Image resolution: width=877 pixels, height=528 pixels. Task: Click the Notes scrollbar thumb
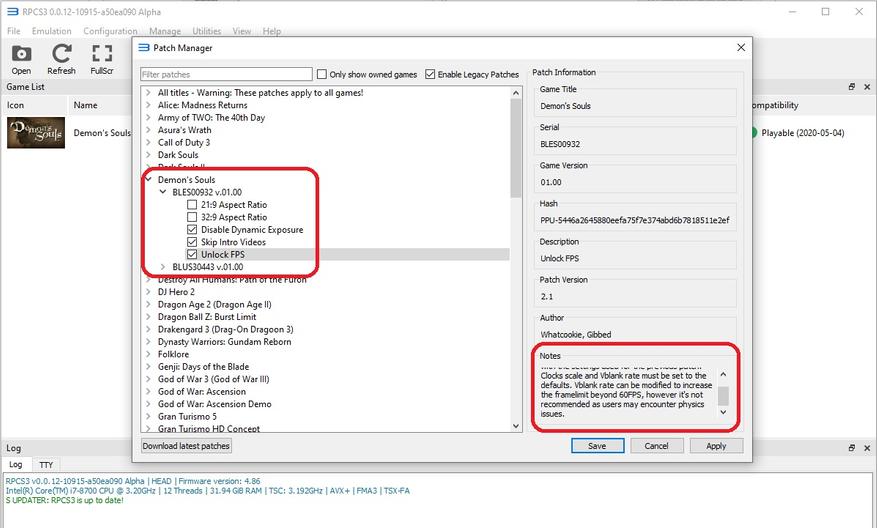[723, 395]
